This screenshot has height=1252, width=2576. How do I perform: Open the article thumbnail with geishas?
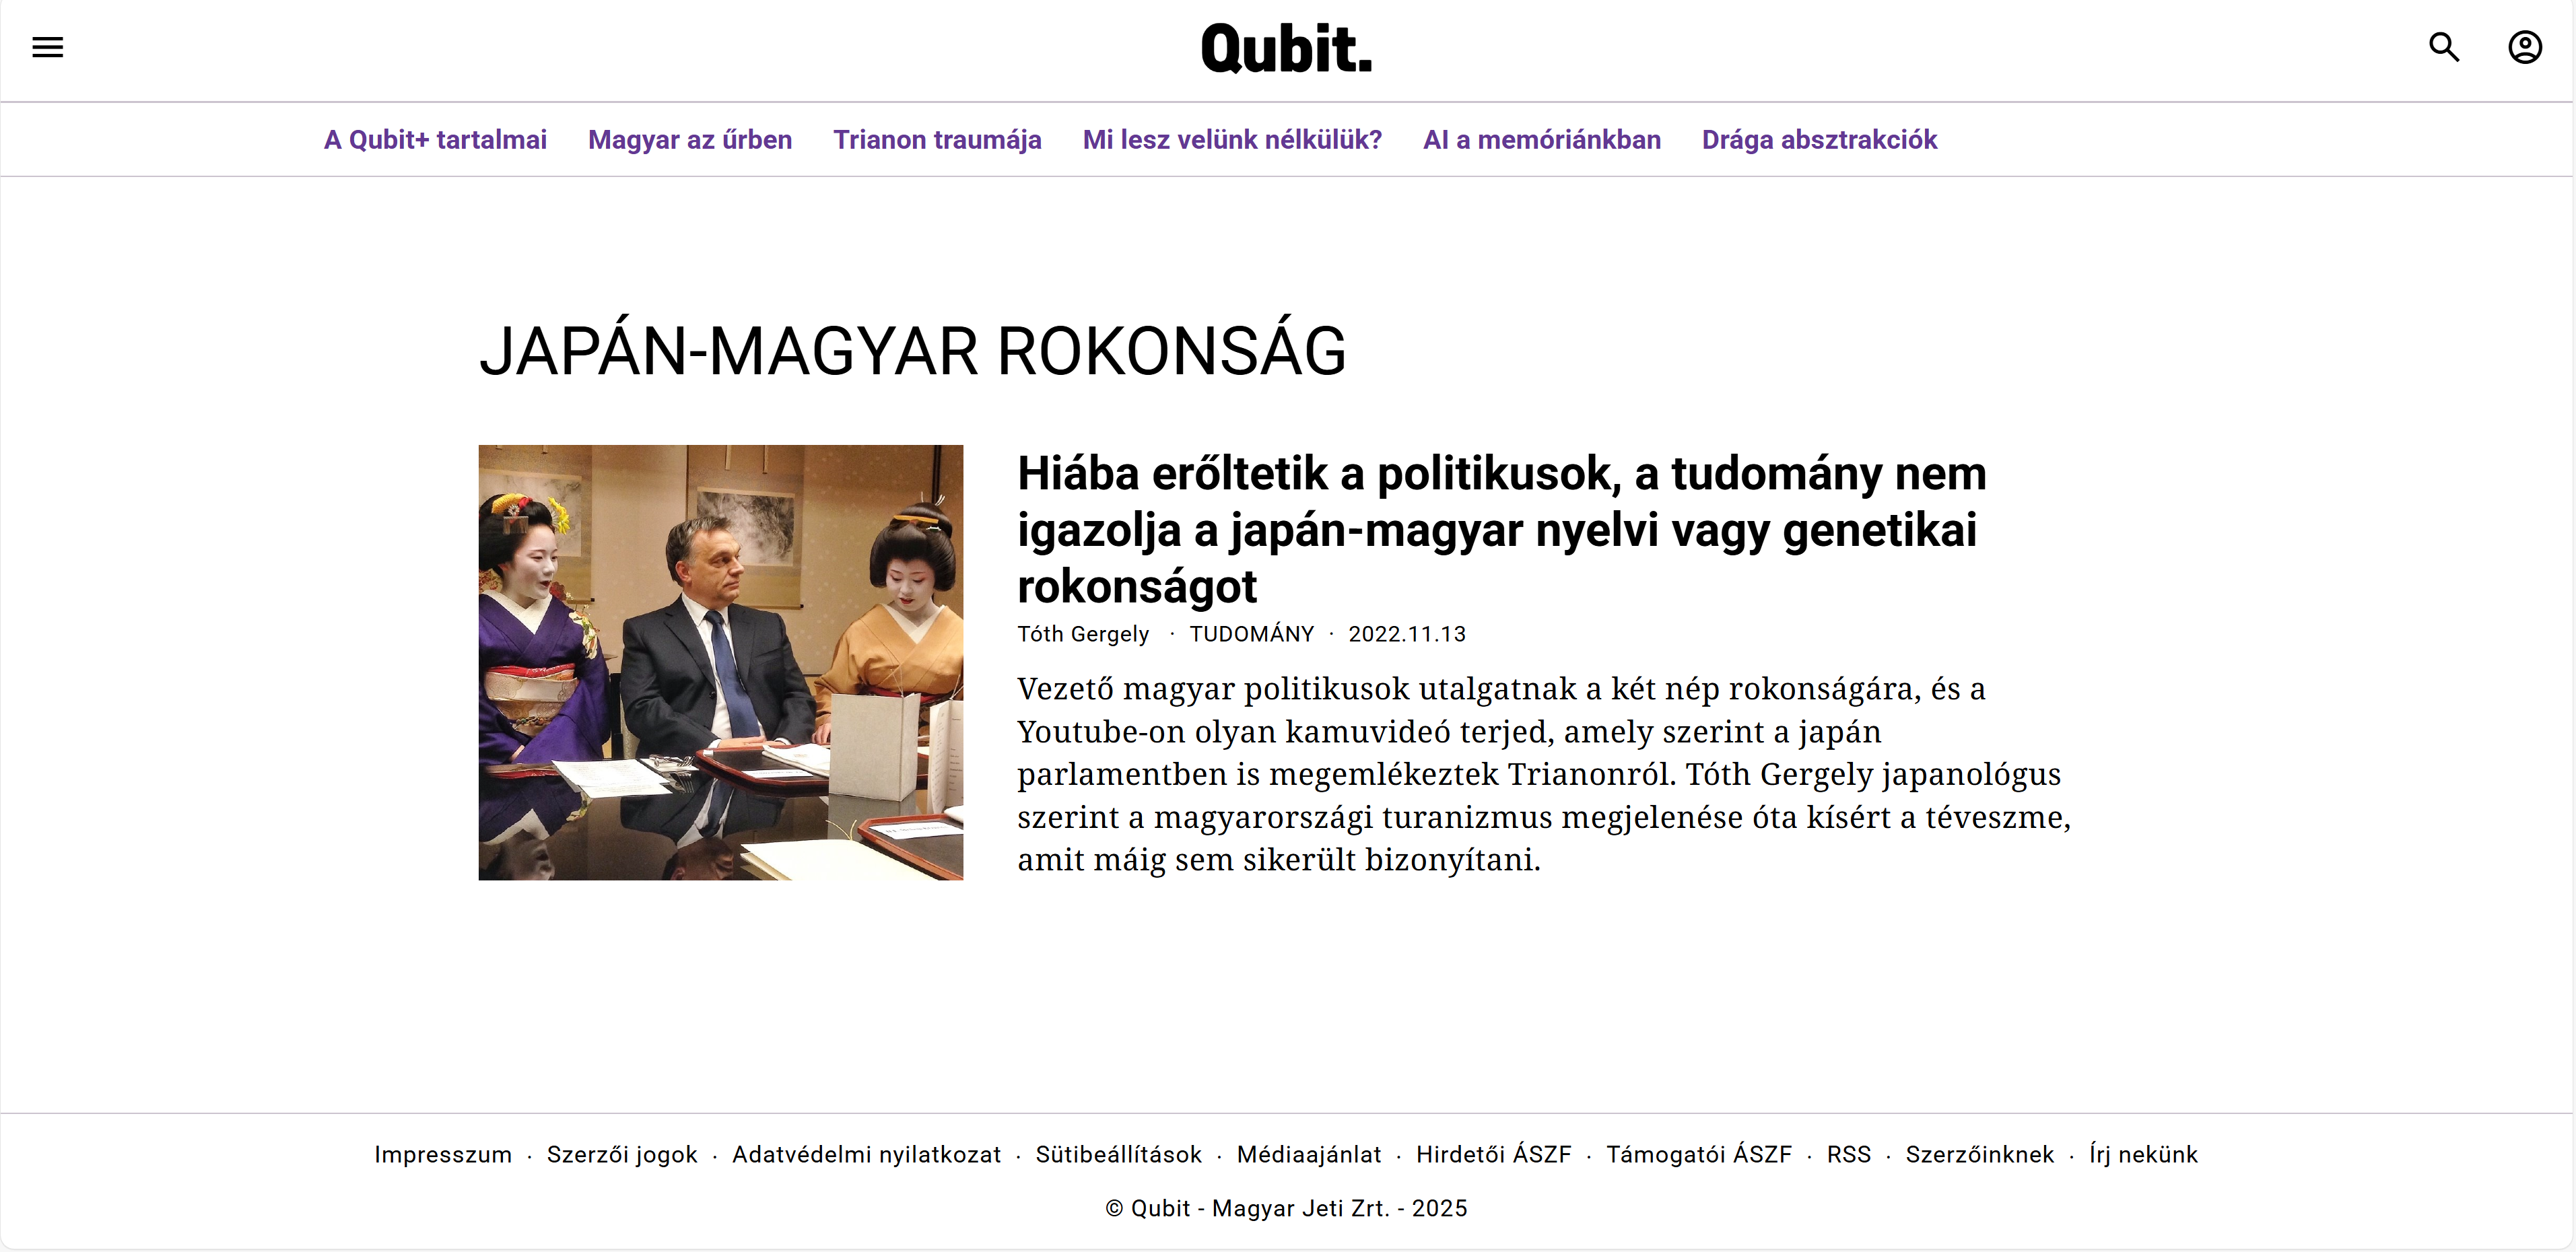(x=721, y=662)
